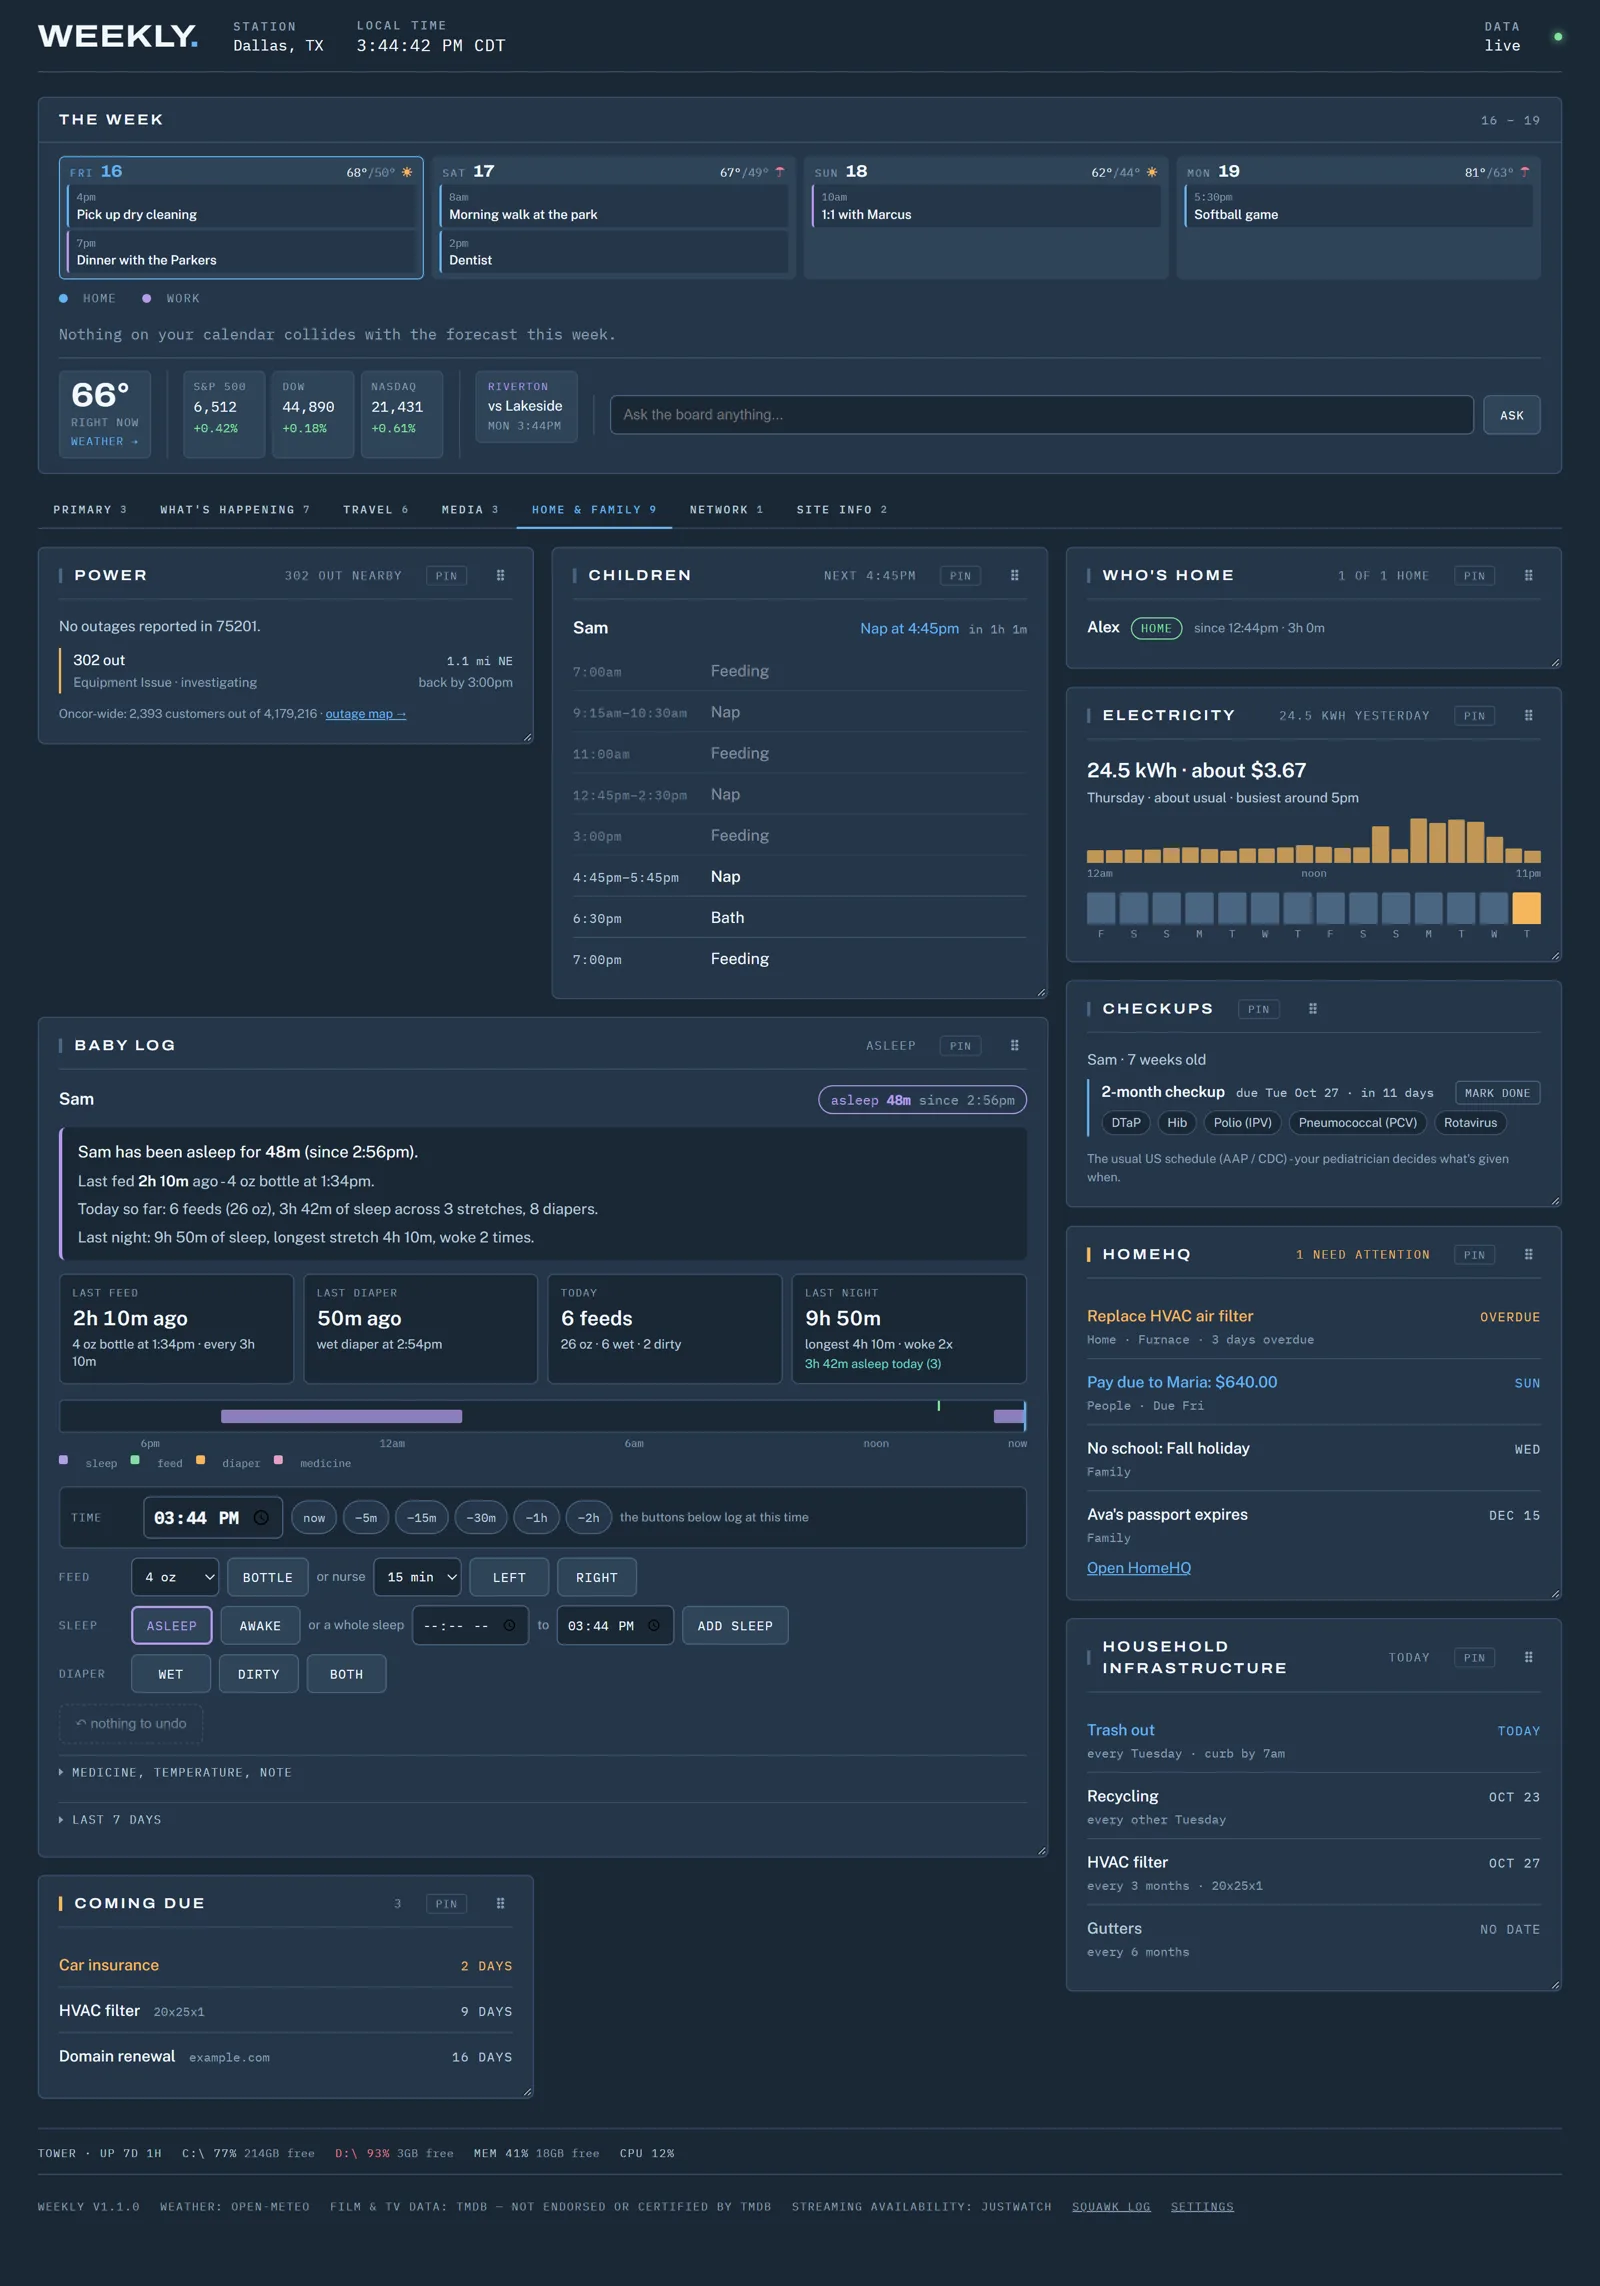The width and height of the screenshot is (1600, 2286).
Task: Expand Medicine, Temperature, Note section
Action: point(176,1772)
